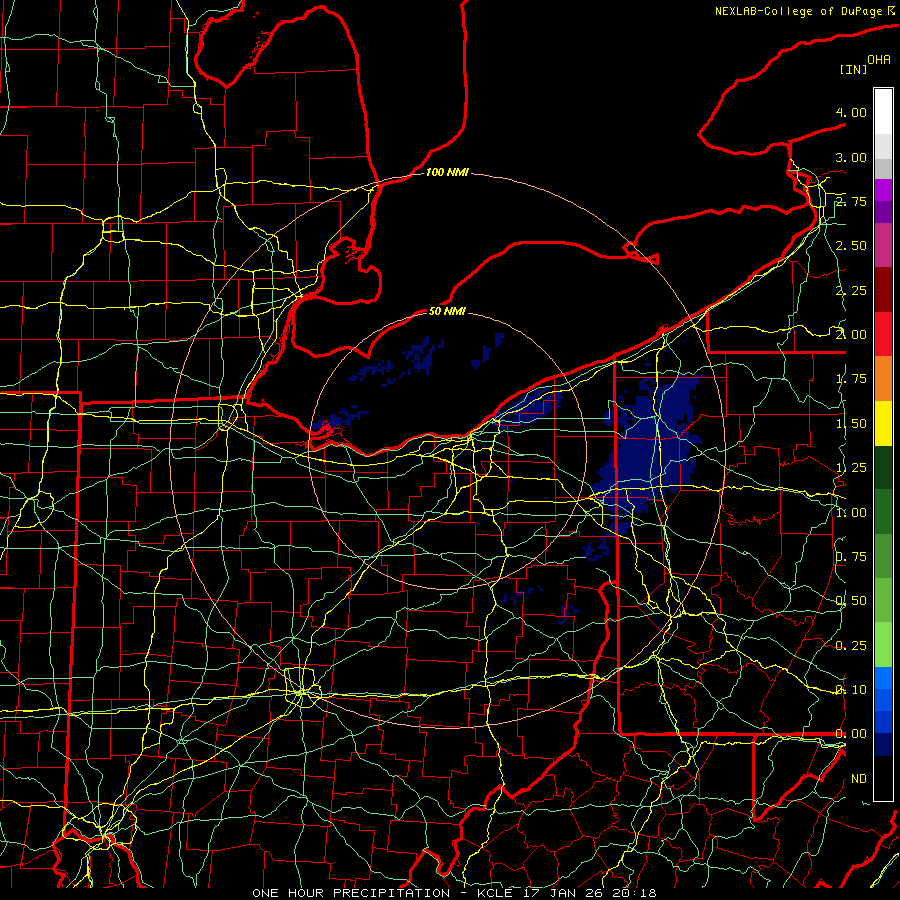Select the white swatch at legend top
The width and height of the screenshot is (900, 900).
click(x=883, y=111)
